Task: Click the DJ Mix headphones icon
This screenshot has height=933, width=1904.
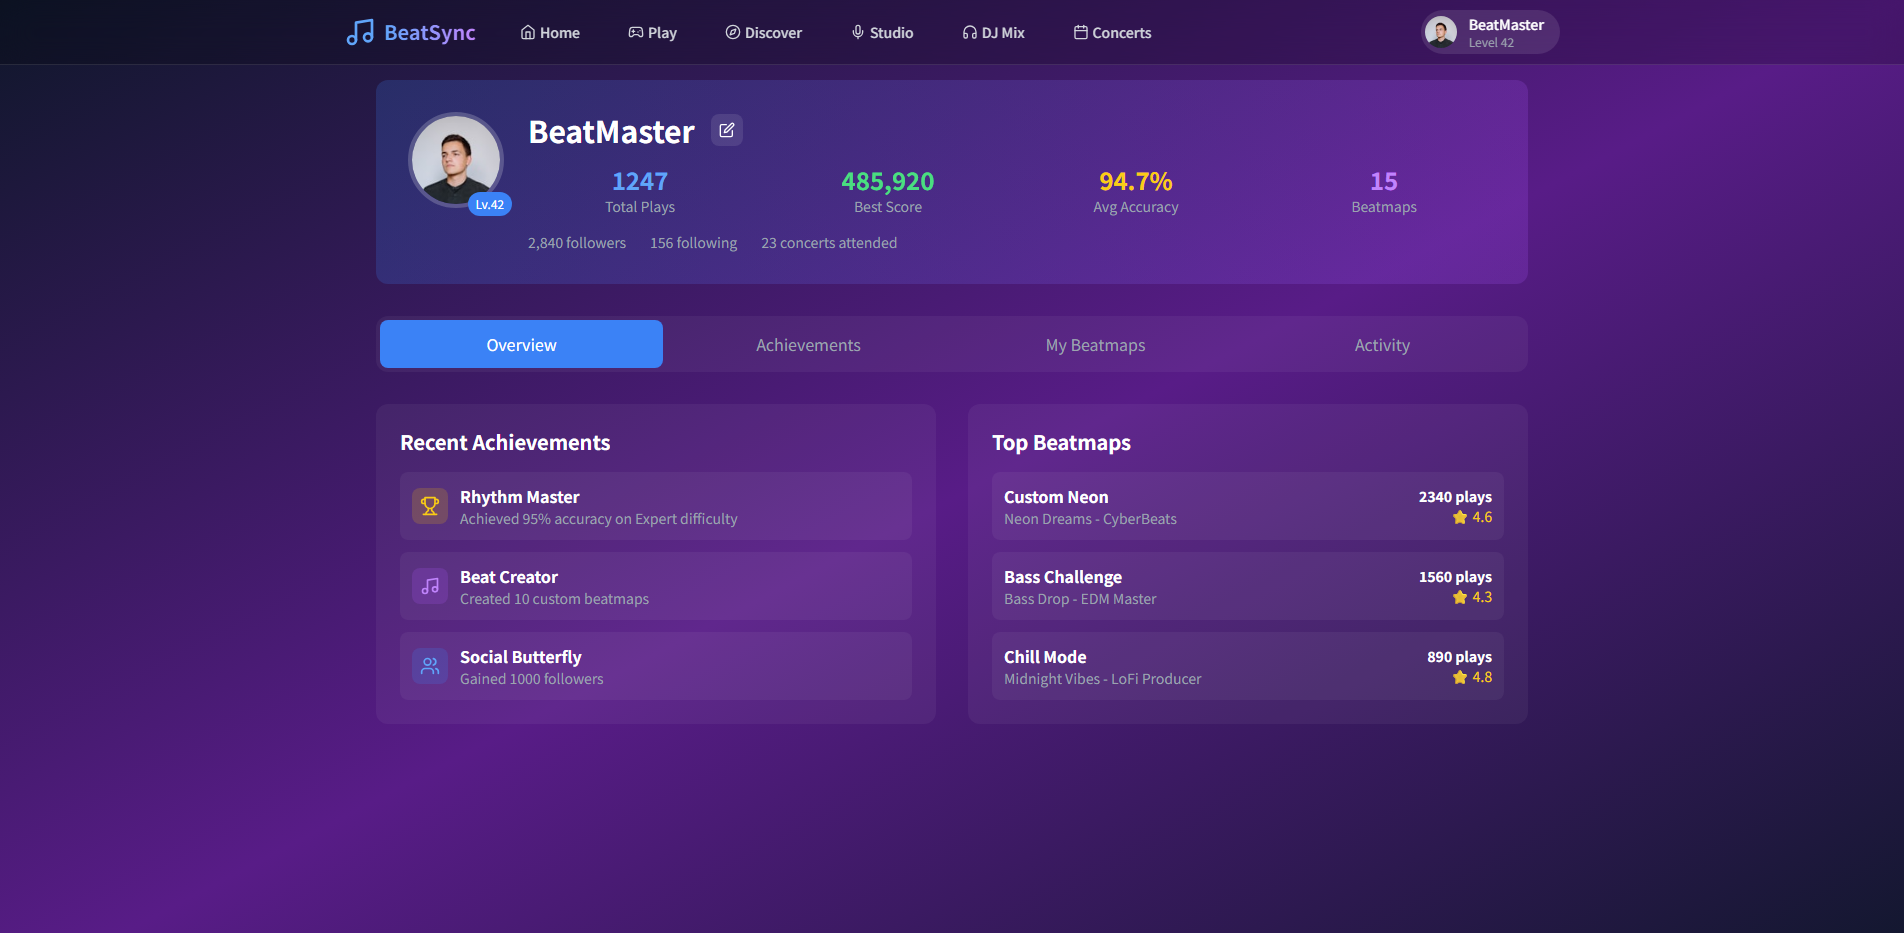Action: [x=969, y=32]
